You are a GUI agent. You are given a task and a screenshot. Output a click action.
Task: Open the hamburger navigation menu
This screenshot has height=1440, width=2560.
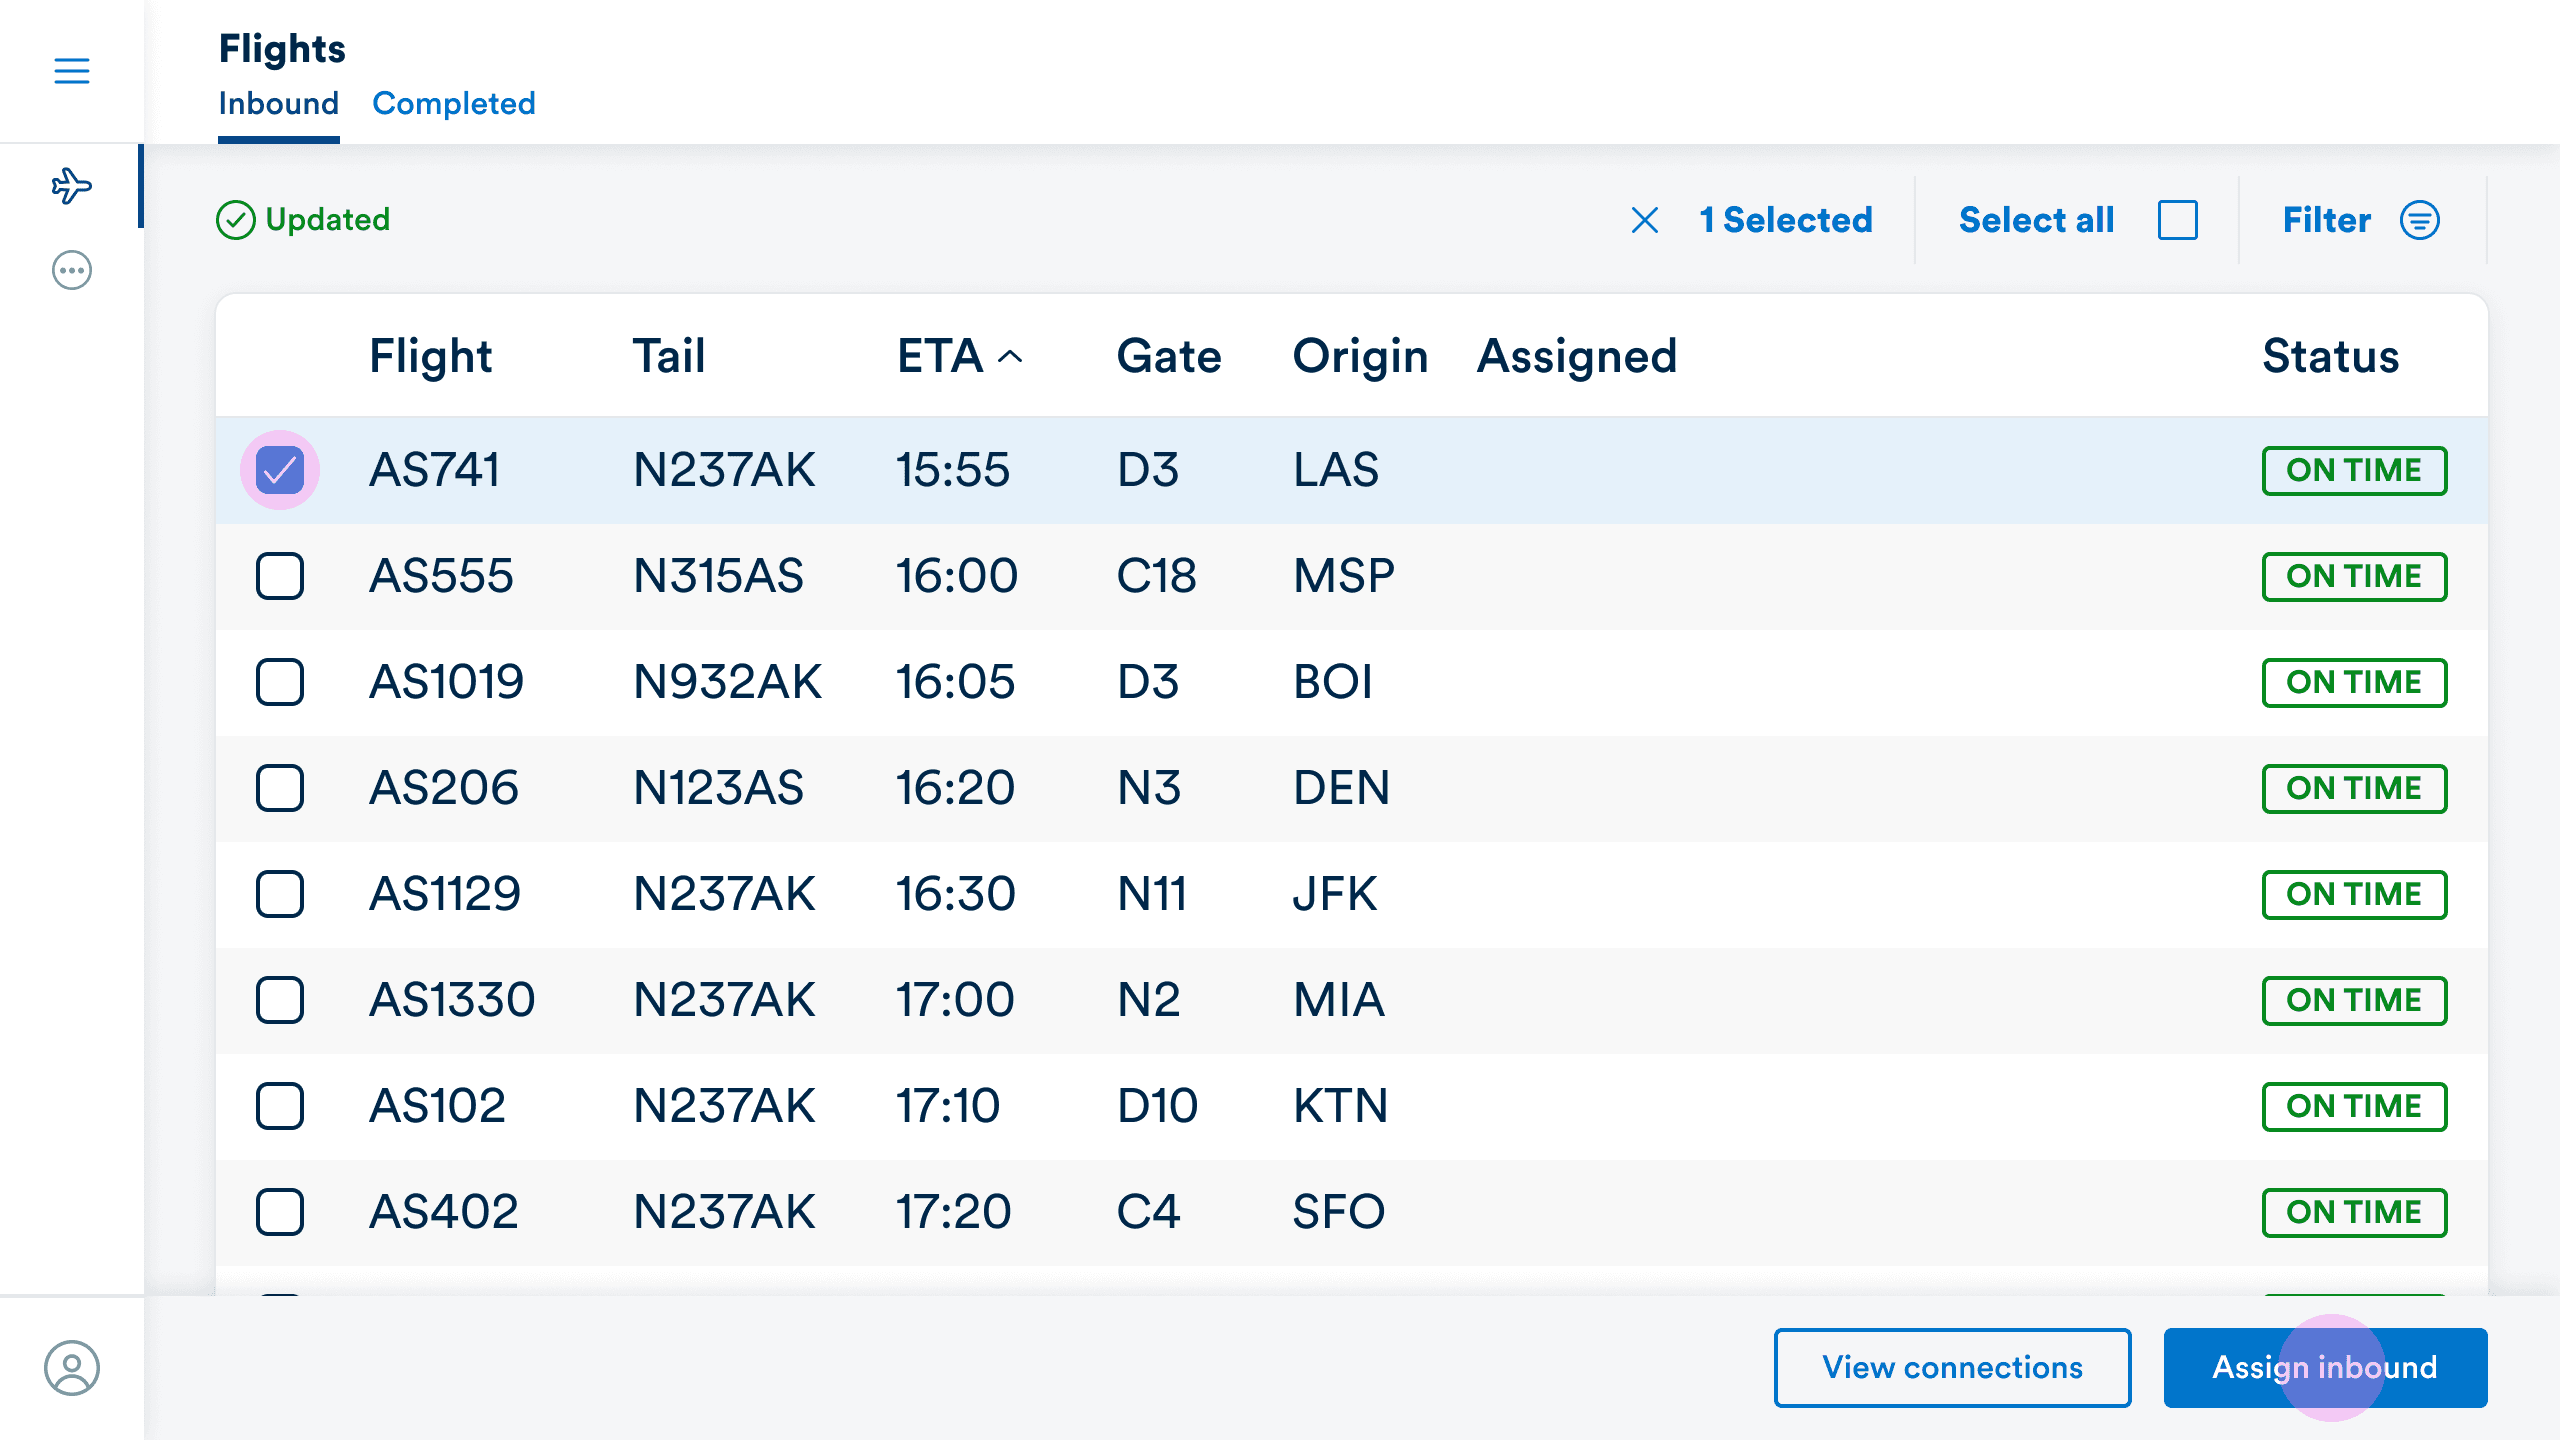71,71
